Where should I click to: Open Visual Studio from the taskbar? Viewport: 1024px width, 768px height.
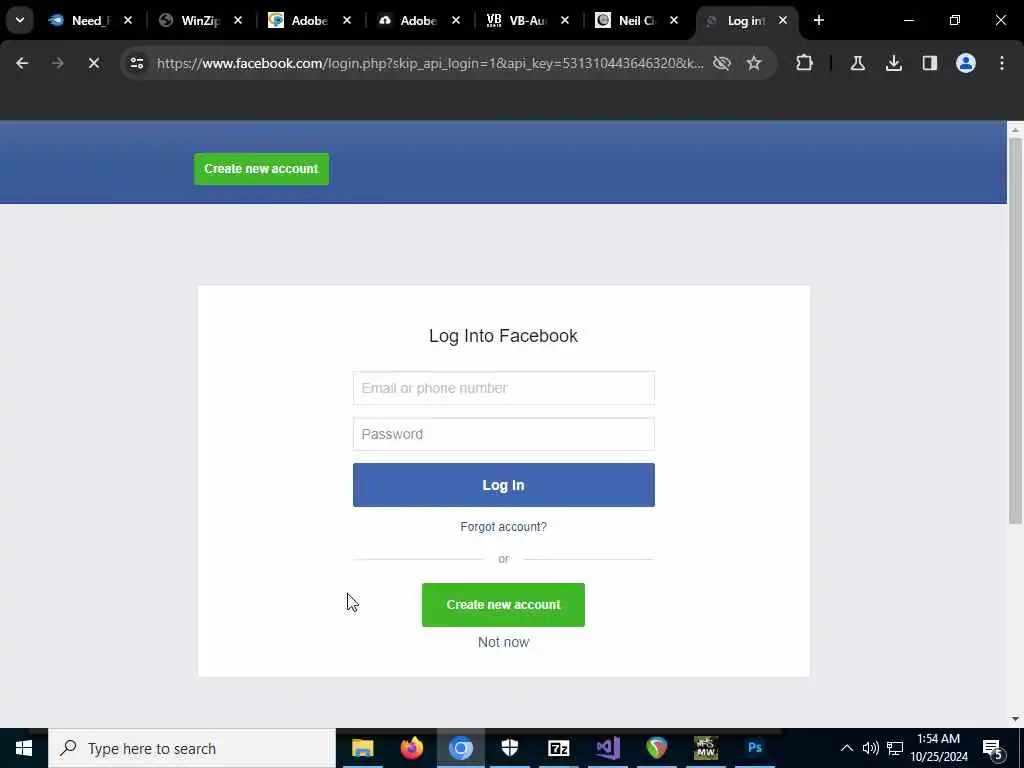[608, 748]
